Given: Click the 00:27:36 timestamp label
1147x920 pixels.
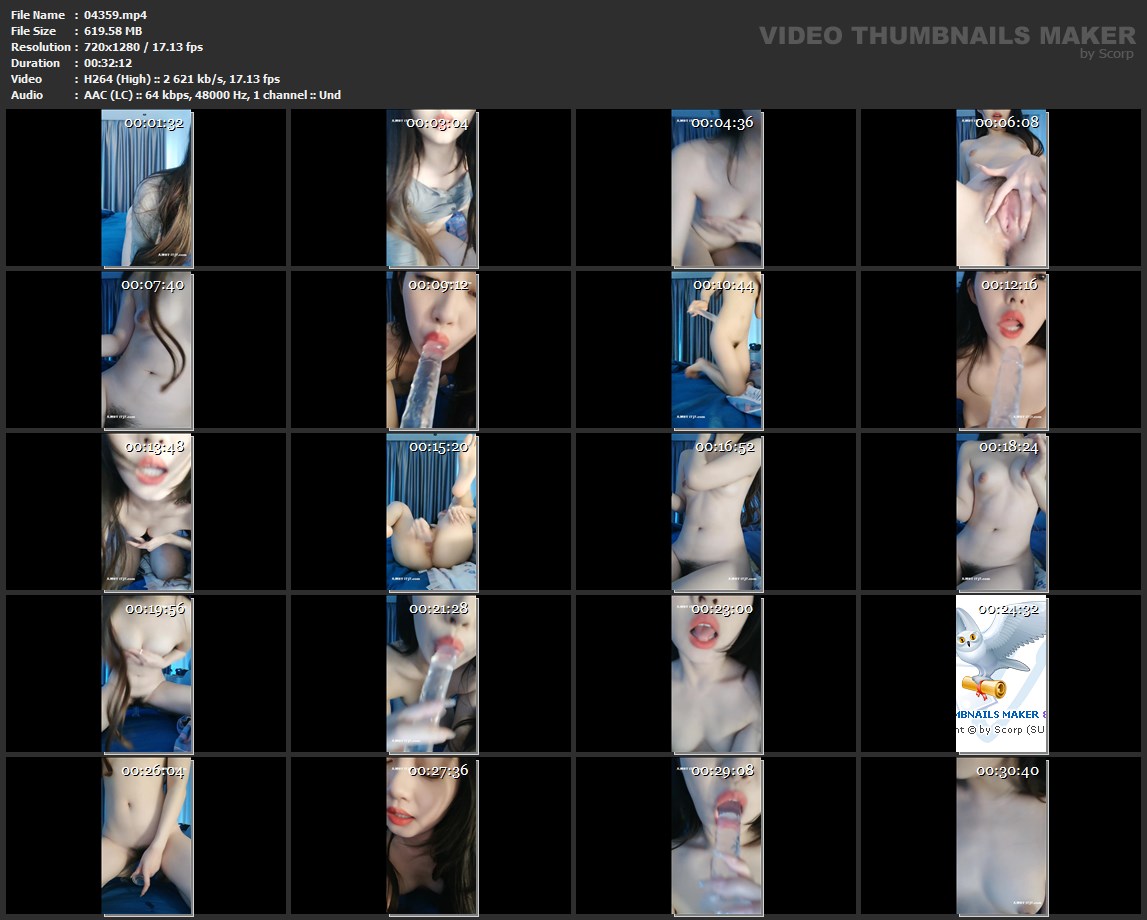Looking at the screenshot, I should click(438, 771).
